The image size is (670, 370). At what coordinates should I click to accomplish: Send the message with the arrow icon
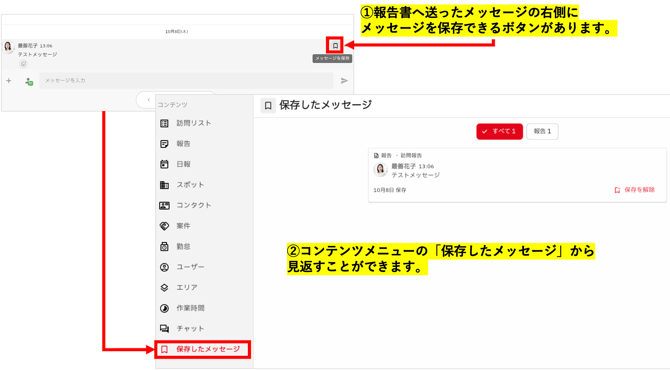coord(344,80)
